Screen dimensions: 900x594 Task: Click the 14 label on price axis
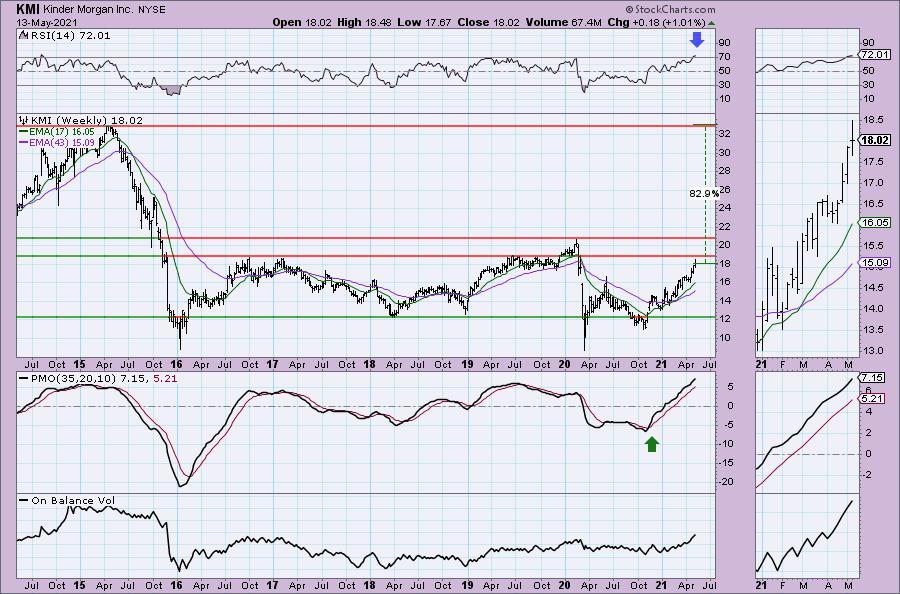click(x=725, y=301)
